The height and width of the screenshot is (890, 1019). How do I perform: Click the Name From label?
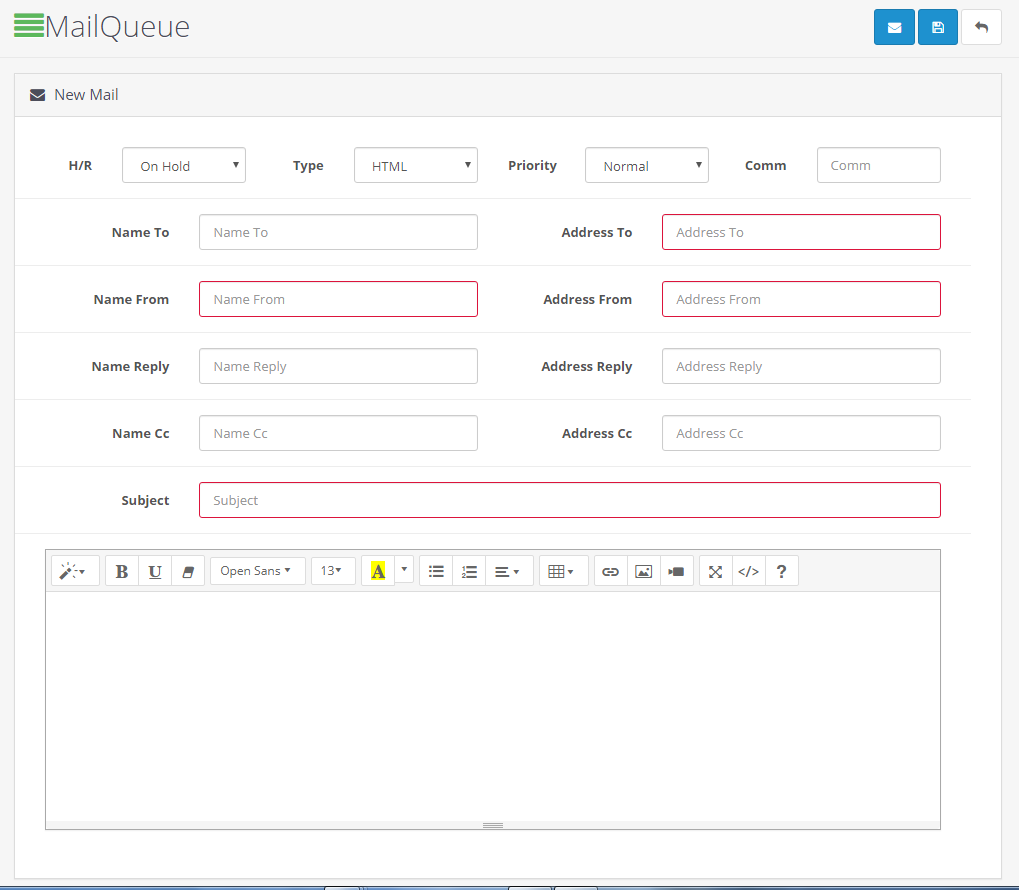131,300
